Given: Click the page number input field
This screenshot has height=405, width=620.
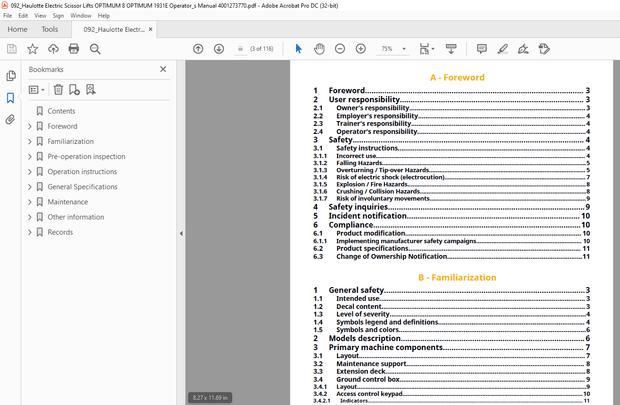Looking at the screenshot, I should [240, 49].
